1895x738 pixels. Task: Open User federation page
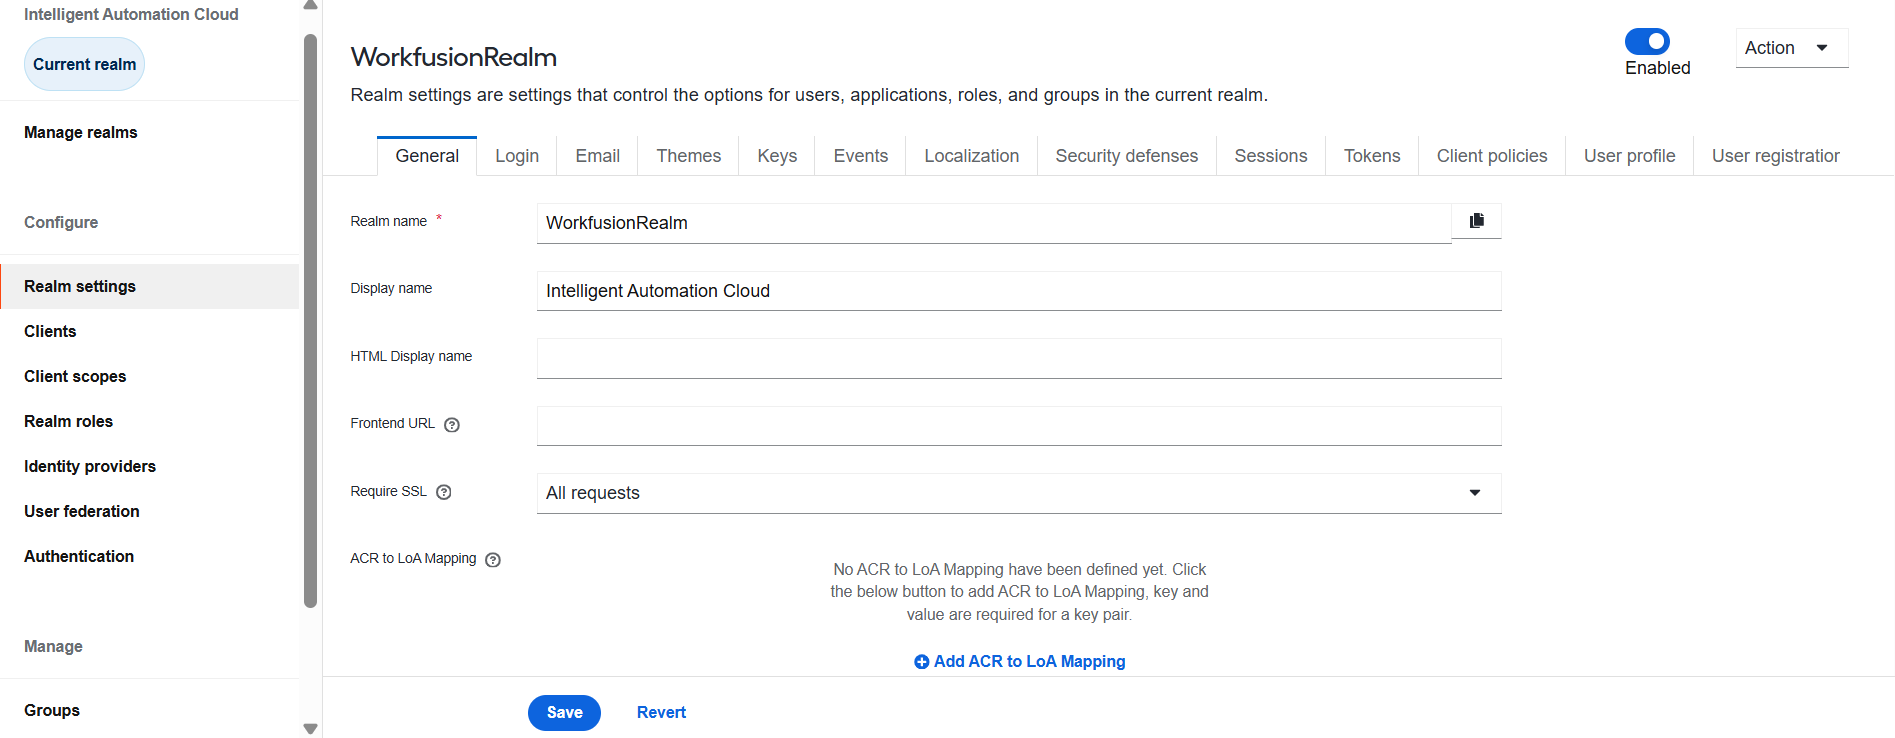click(x=150, y=512)
